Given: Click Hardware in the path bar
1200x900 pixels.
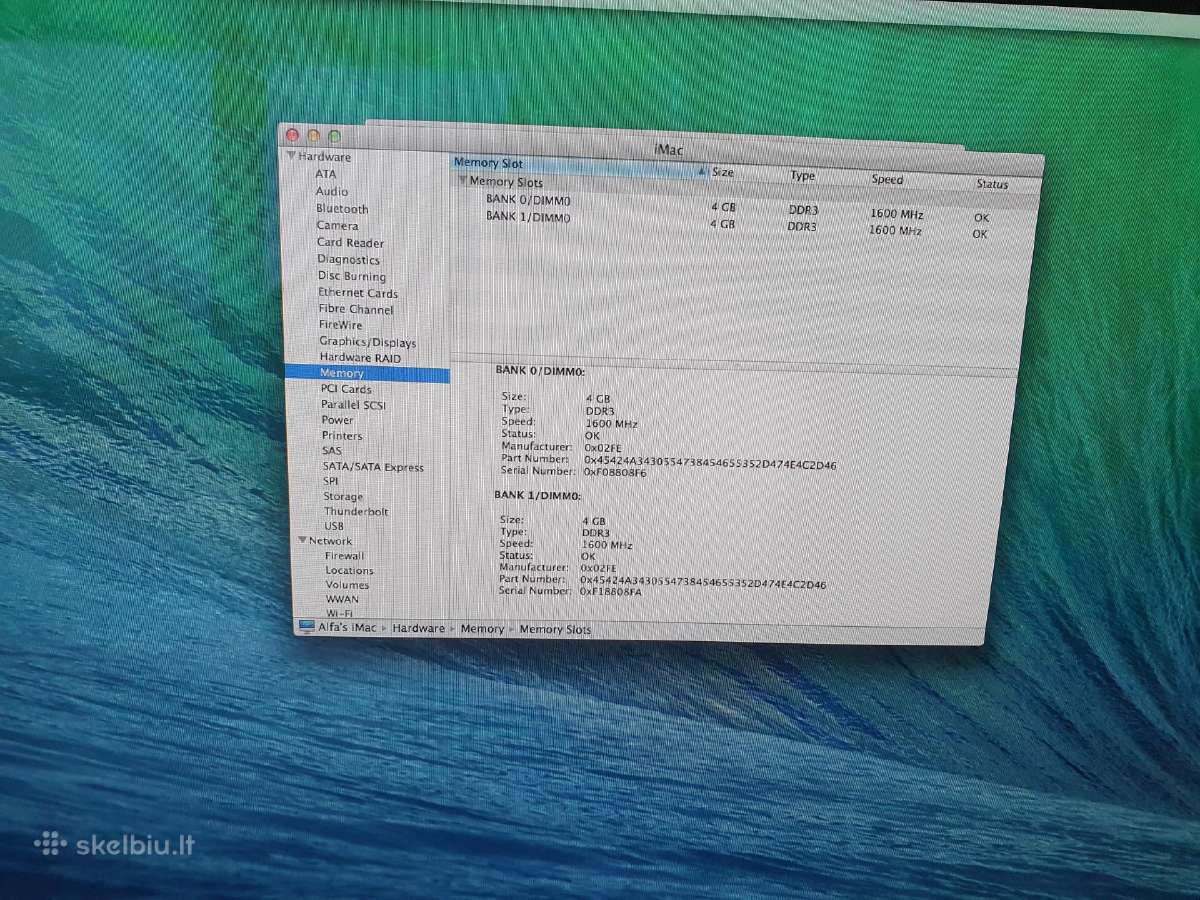Looking at the screenshot, I should coord(418,628).
